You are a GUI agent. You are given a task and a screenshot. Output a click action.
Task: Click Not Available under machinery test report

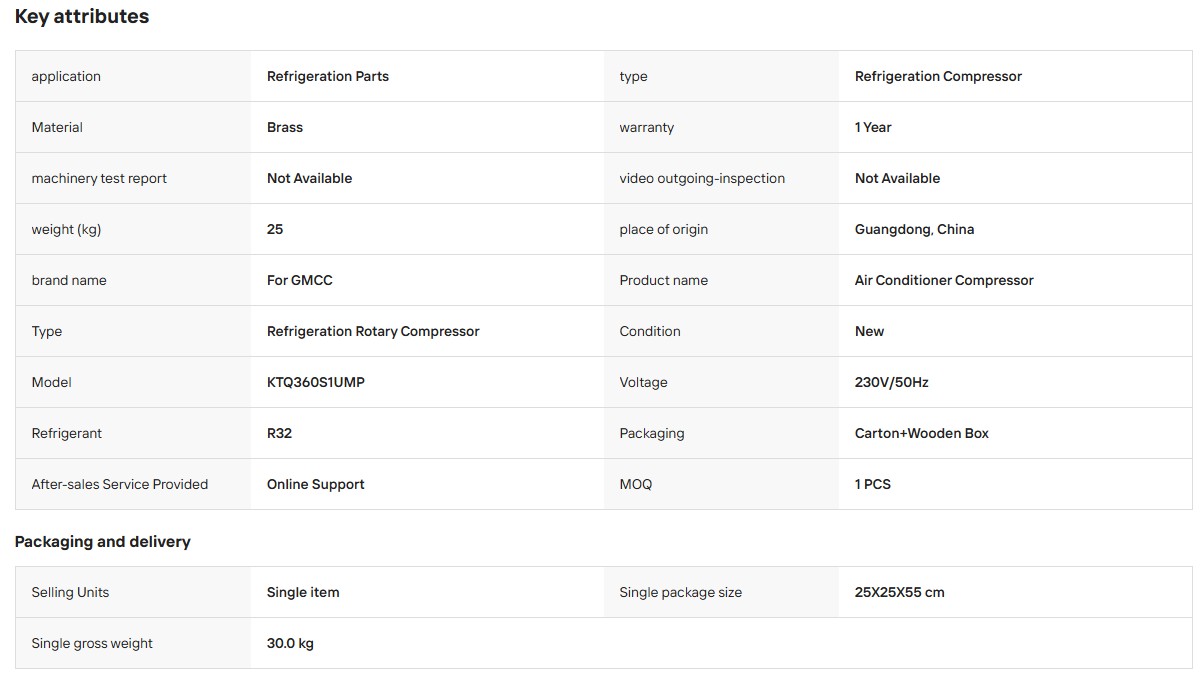[309, 178]
